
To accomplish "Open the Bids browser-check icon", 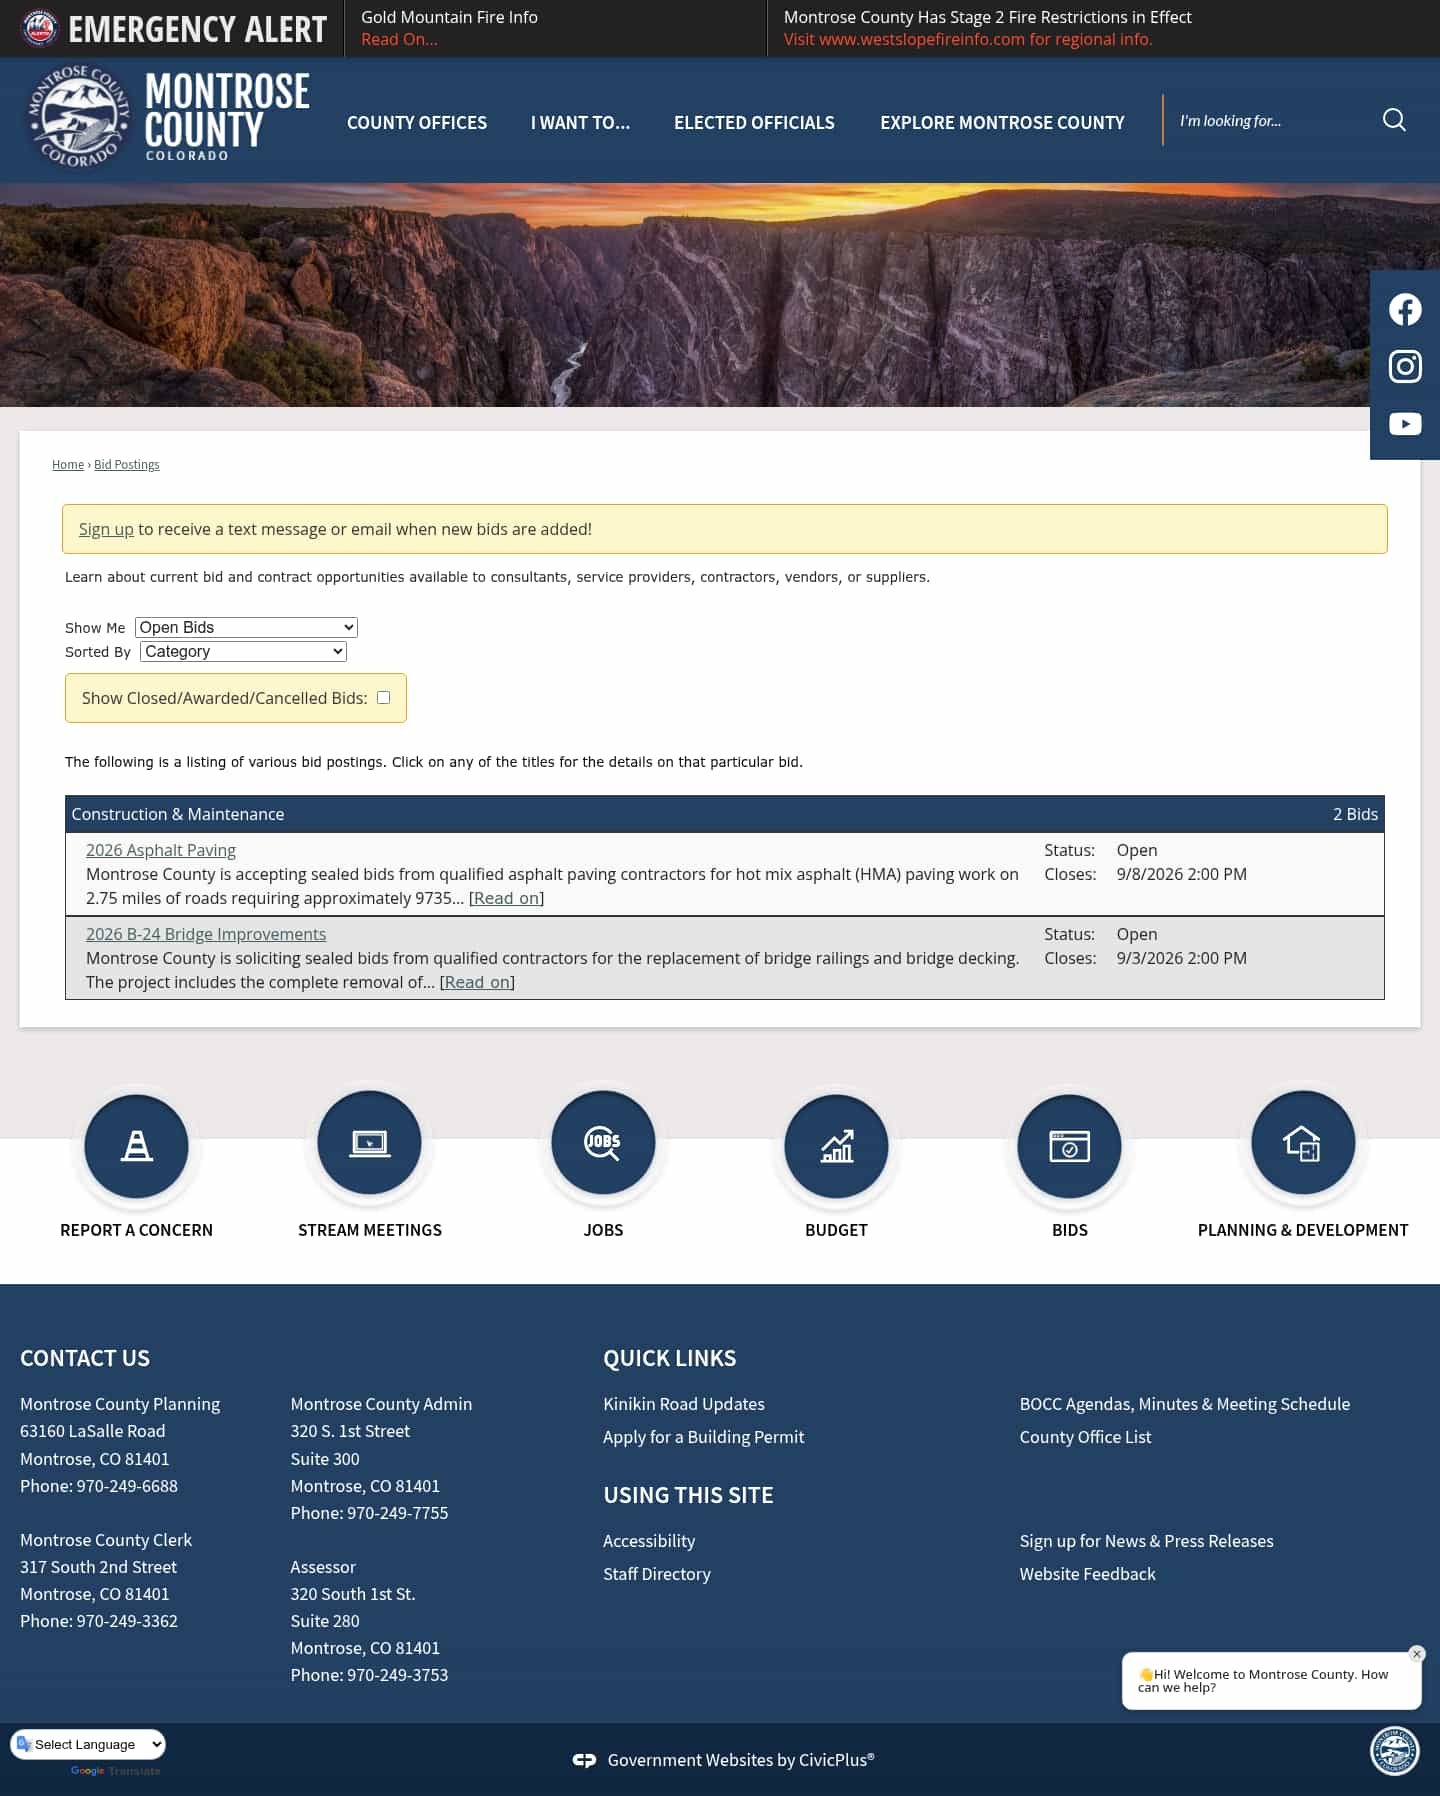I will click(x=1069, y=1144).
